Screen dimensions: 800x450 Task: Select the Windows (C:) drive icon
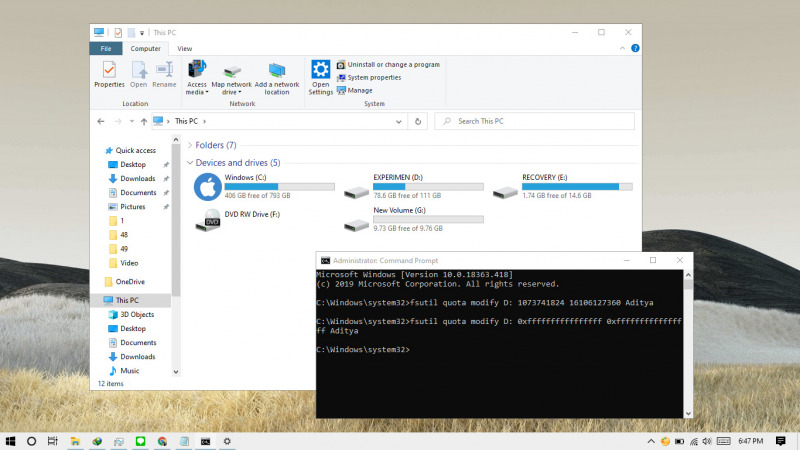click(208, 187)
